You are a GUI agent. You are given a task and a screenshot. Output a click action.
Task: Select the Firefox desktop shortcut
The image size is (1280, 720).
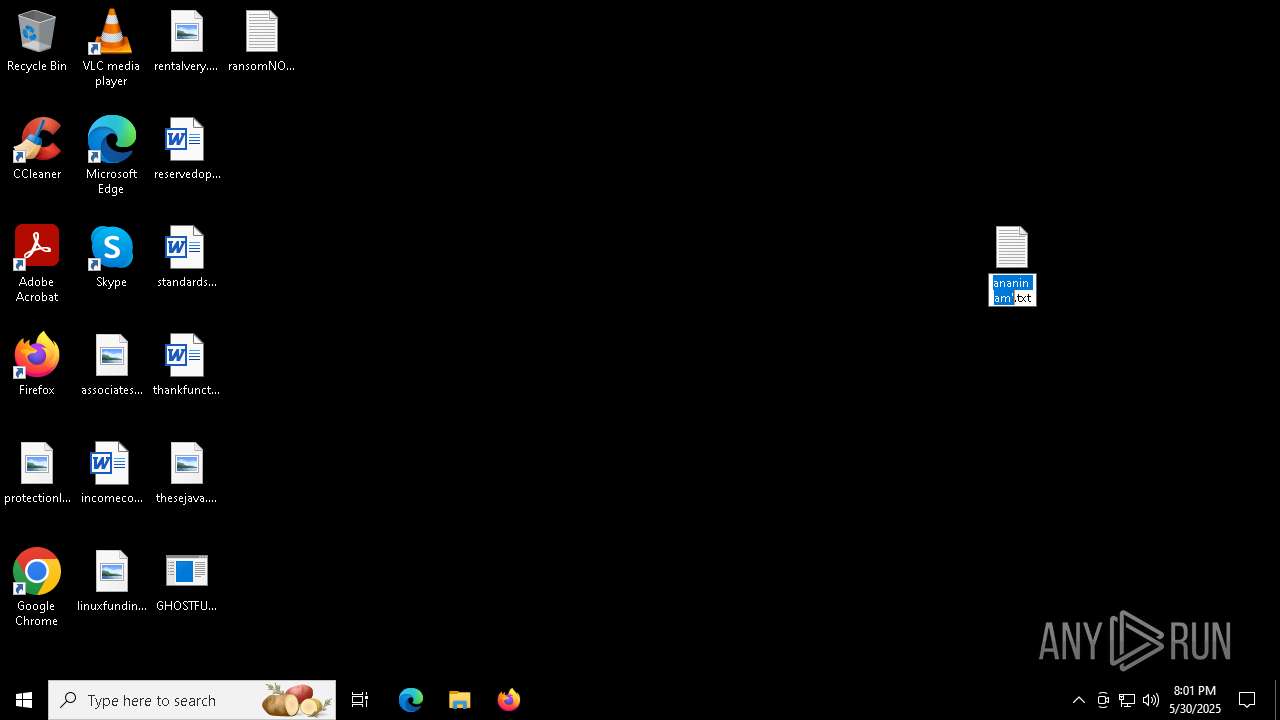[37, 366]
